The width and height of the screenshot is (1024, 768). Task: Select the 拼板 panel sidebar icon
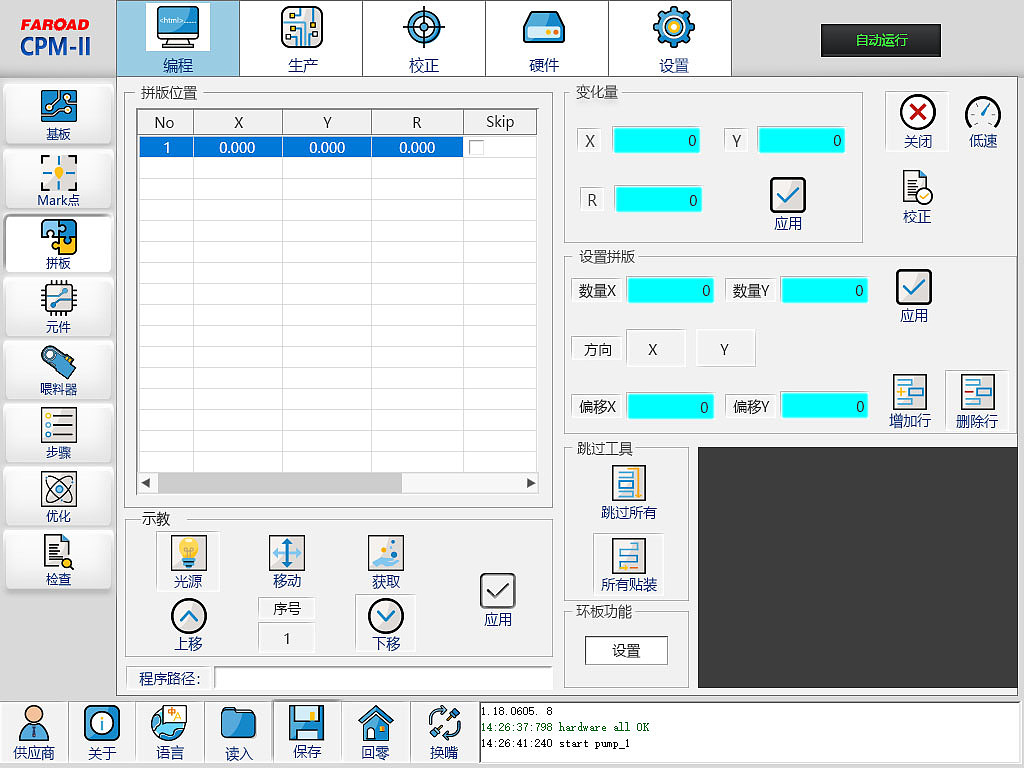coord(58,244)
